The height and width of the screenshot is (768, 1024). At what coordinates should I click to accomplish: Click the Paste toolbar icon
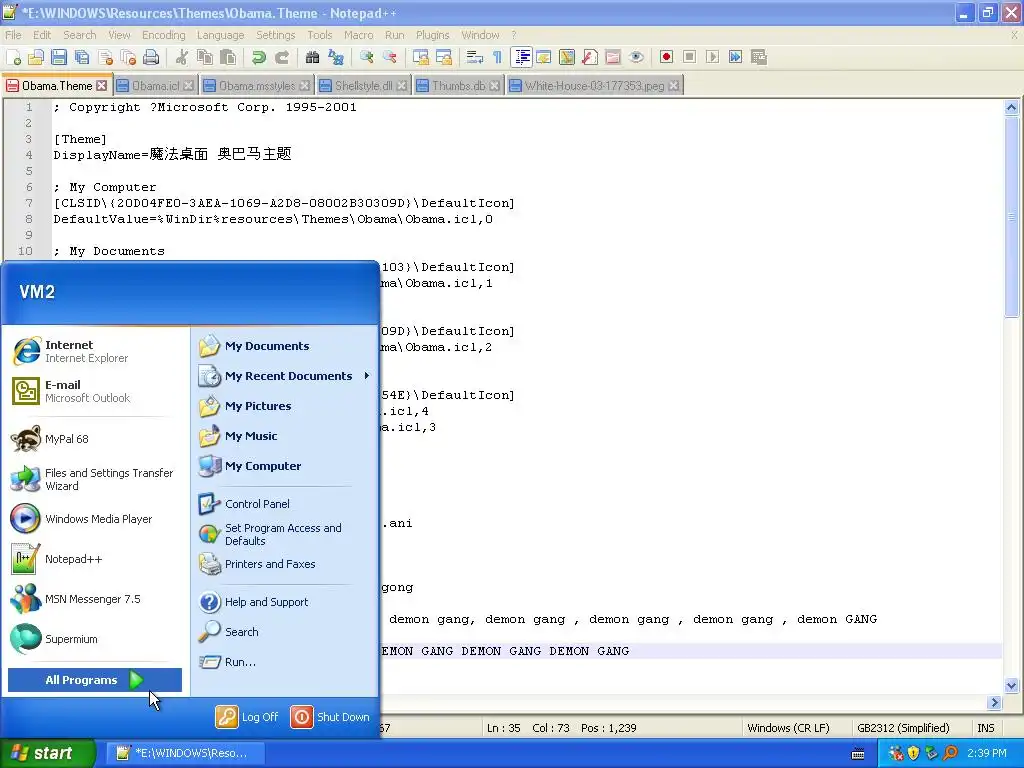[227, 57]
